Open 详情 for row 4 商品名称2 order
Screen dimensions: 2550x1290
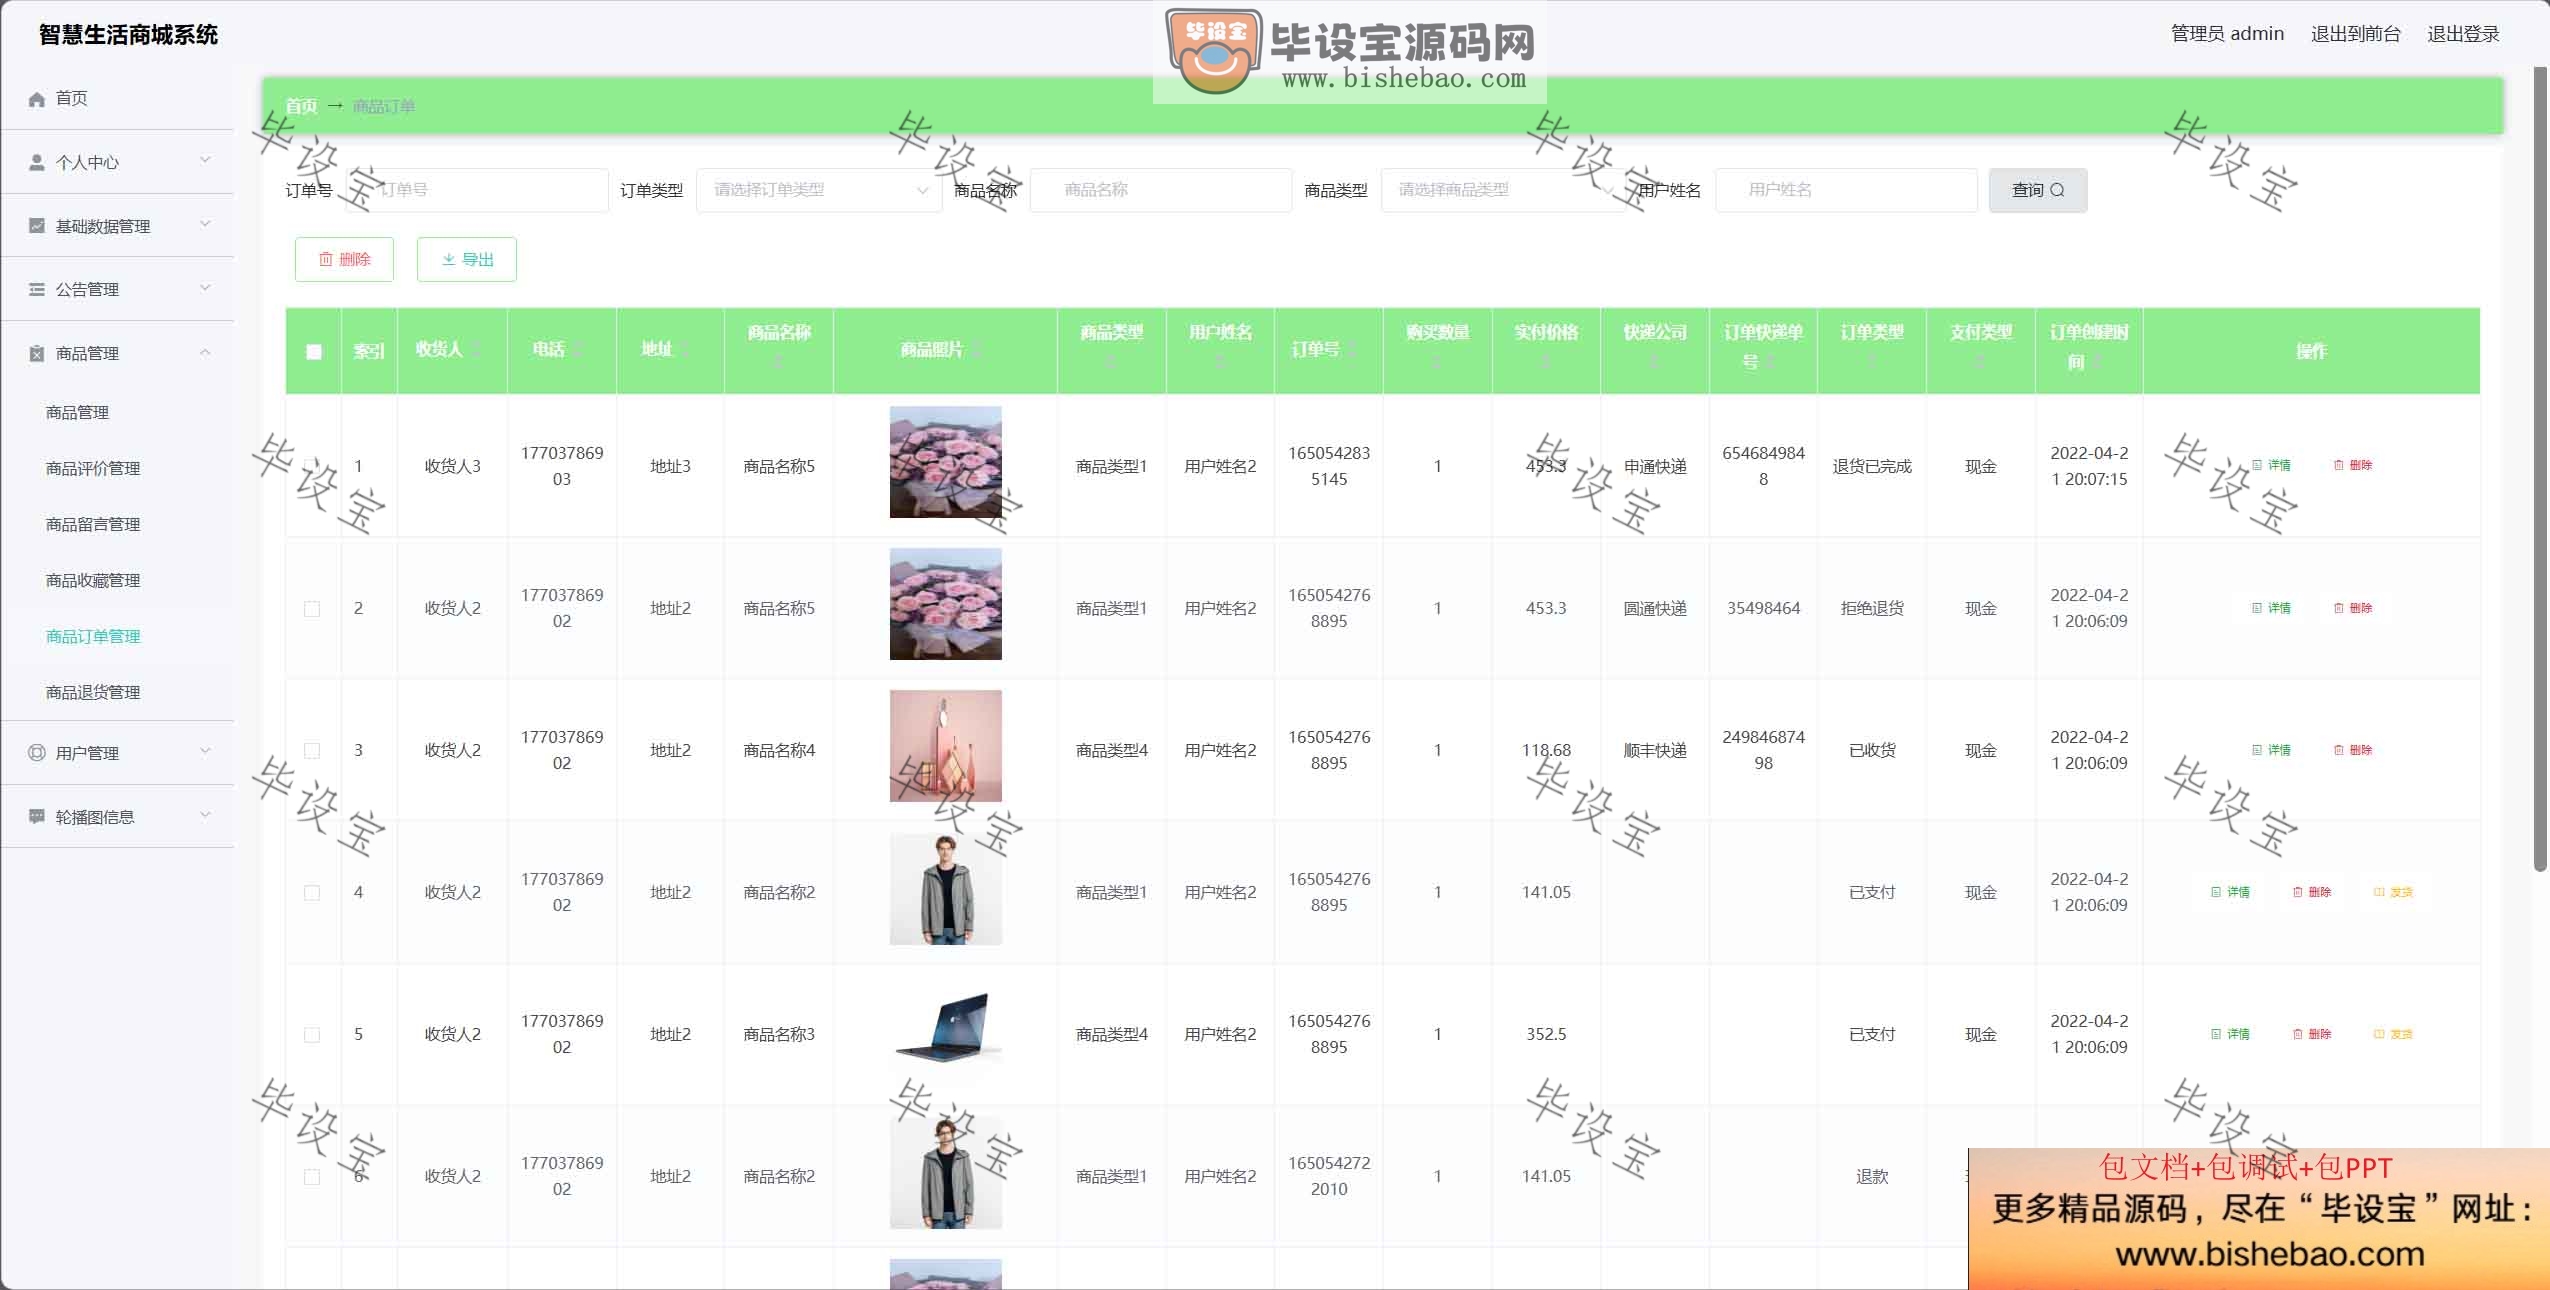coord(2230,892)
